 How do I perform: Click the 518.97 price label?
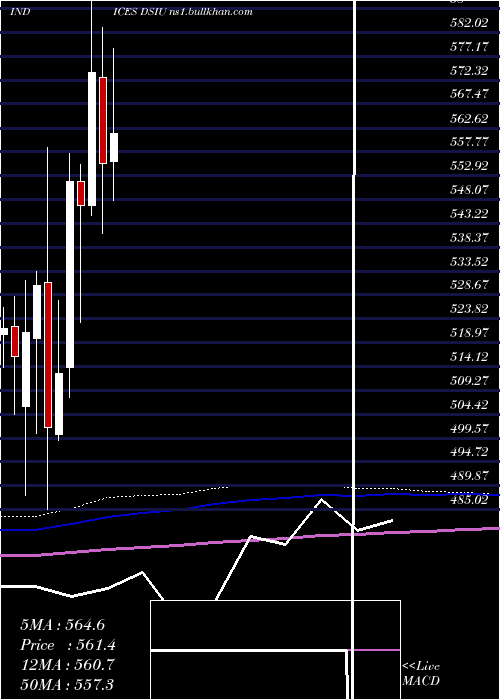[x=468, y=333]
